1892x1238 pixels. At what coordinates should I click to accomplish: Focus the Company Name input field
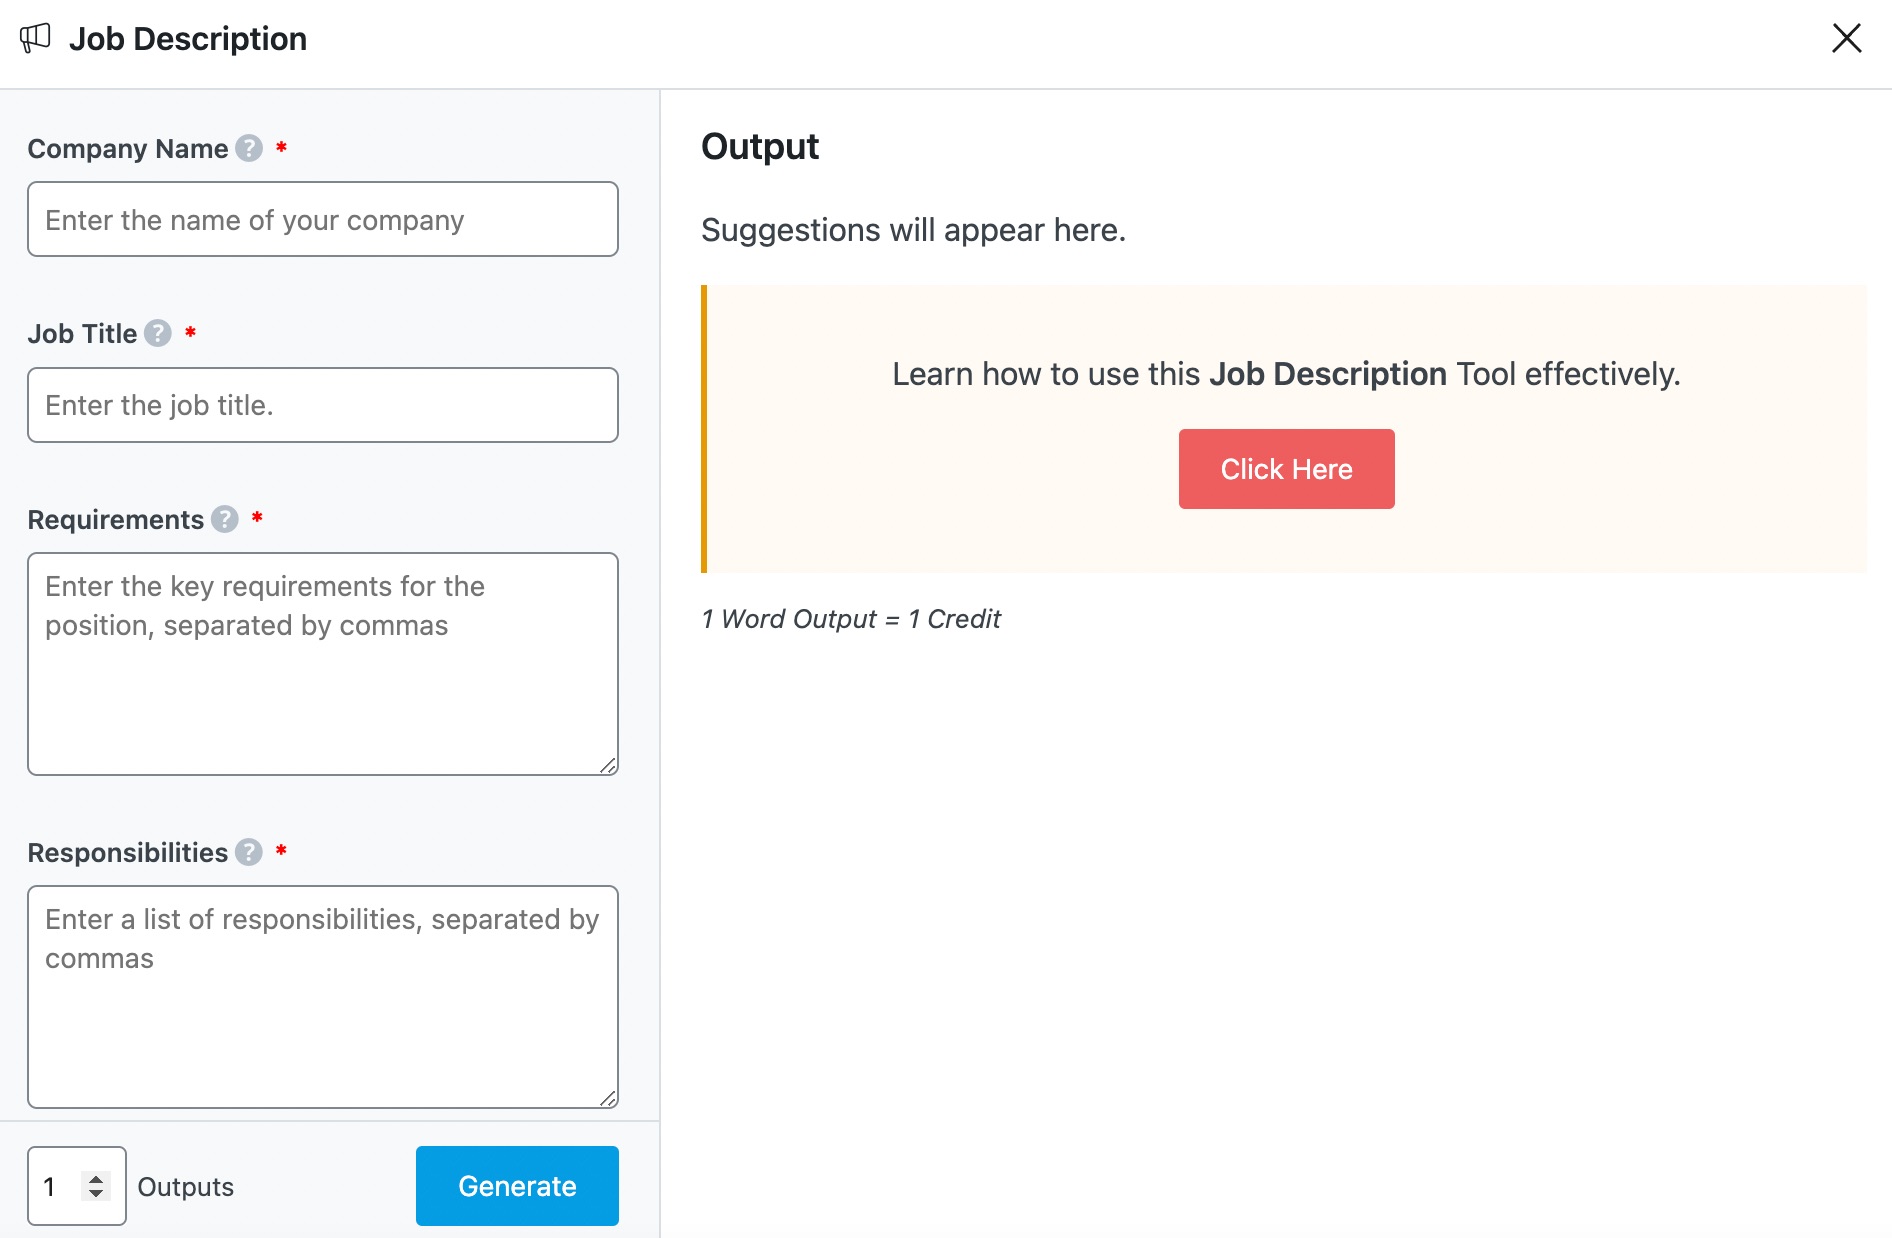coord(323,219)
